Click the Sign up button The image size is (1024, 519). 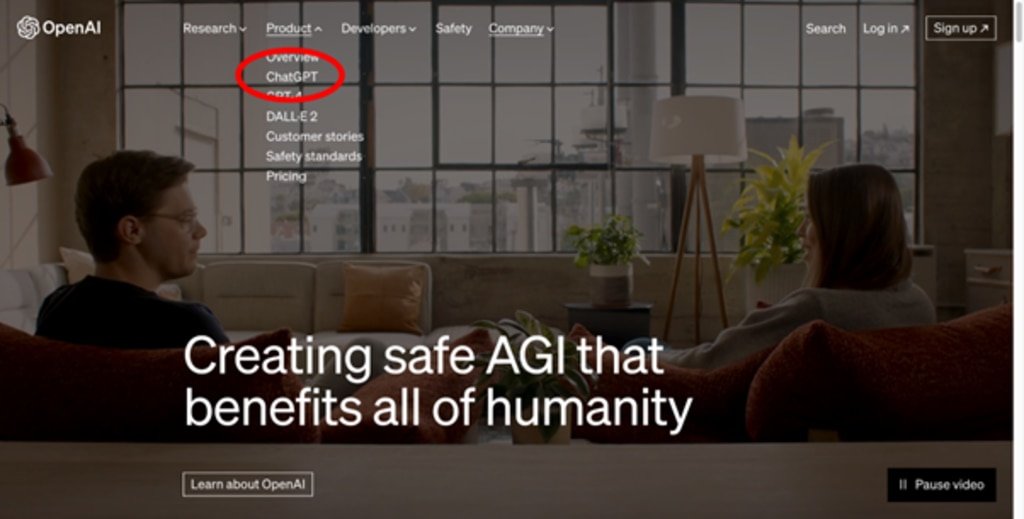tap(961, 28)
